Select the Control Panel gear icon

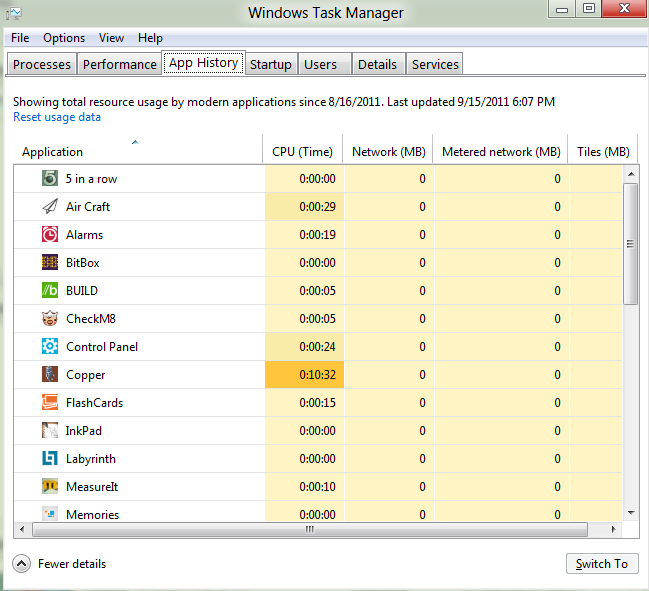pos(50,346)
